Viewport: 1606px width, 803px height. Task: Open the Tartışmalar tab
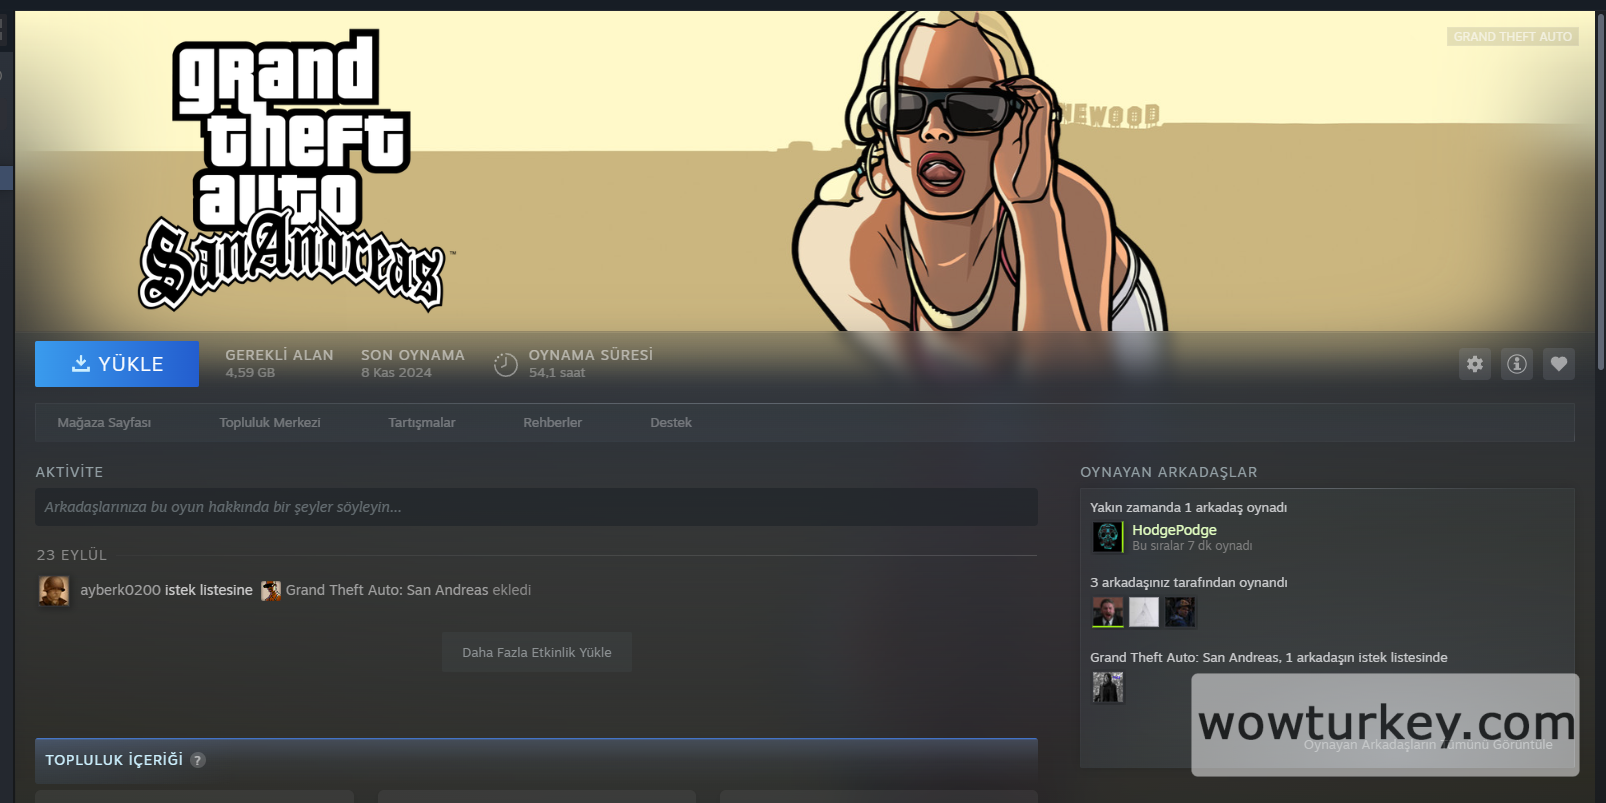point(421,423)
